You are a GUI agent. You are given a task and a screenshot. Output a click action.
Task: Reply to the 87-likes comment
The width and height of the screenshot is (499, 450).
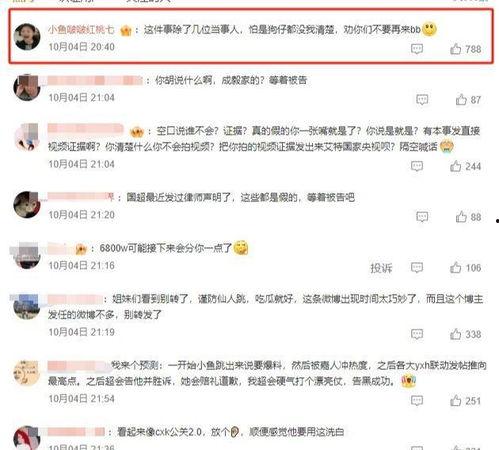422,100
